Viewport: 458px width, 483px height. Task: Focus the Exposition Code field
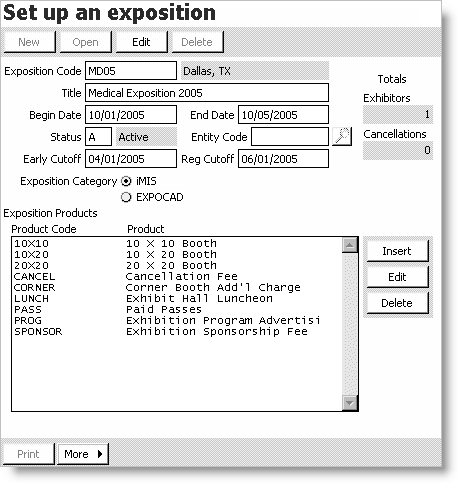tap(131, 71)
